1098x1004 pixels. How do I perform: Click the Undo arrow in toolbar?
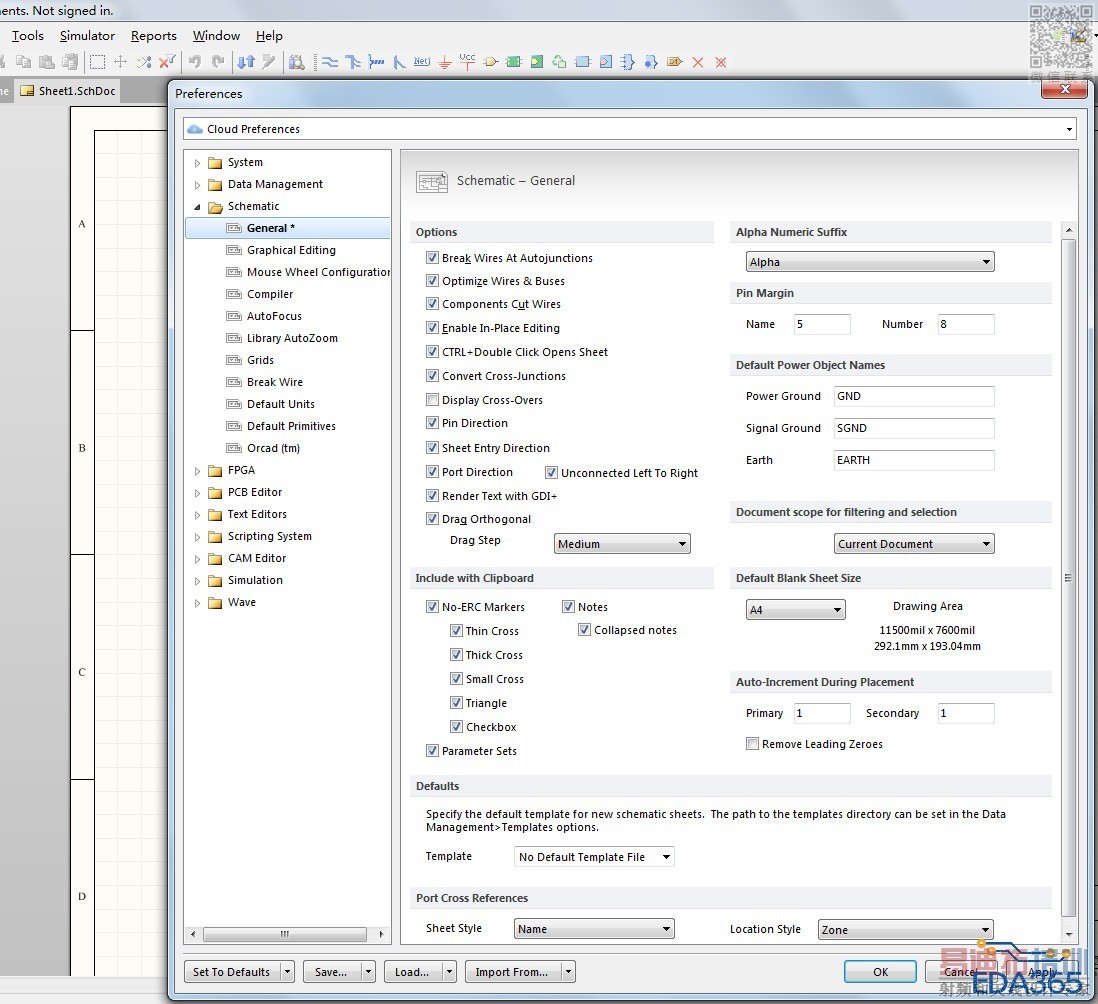coord(194,62)
